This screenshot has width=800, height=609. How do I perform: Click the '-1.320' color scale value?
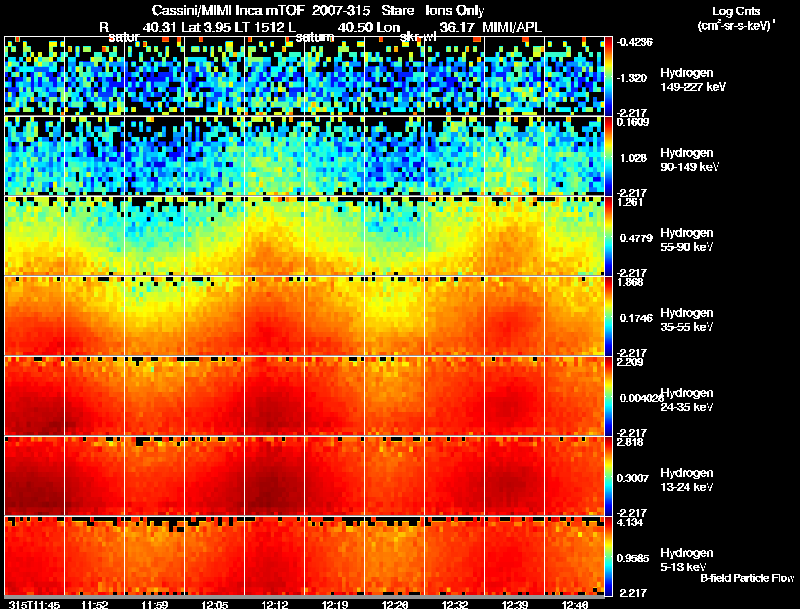(632, 78)
